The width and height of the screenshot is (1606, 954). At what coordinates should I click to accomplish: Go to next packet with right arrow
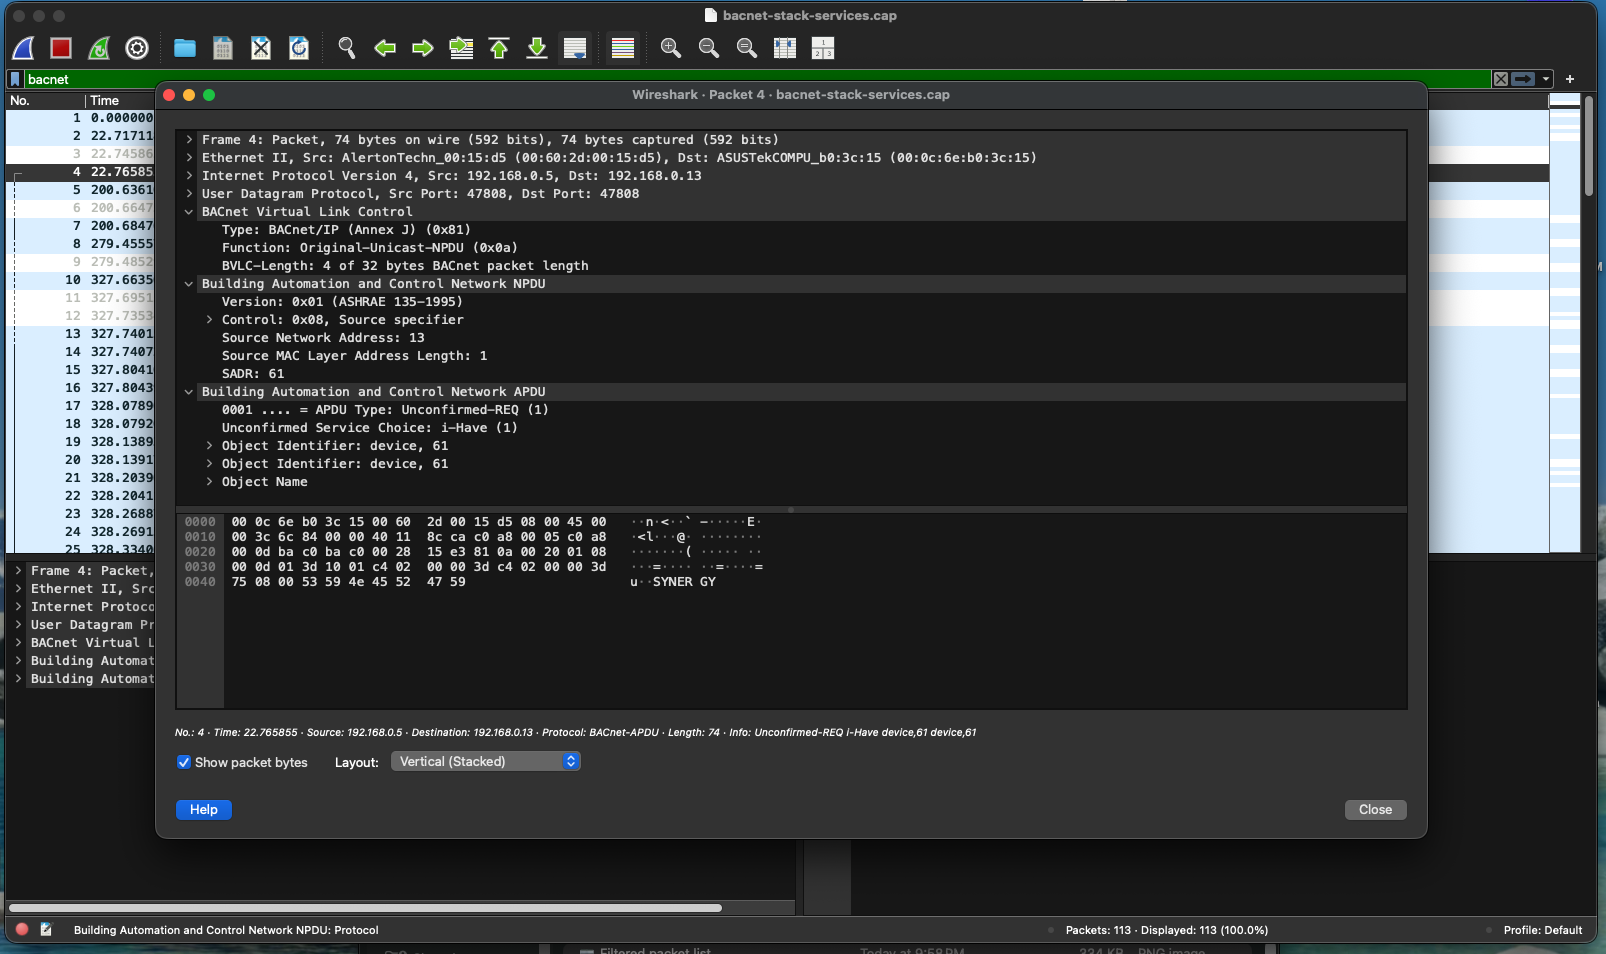(x=423, y=48)
